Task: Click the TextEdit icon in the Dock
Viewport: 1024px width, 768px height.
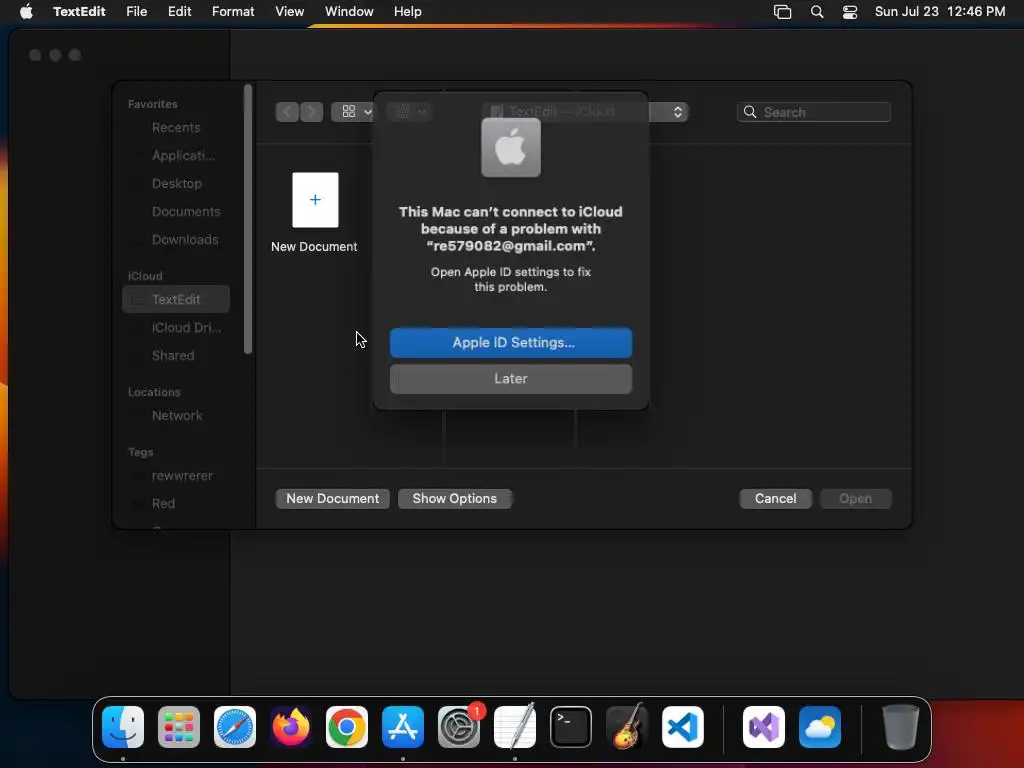Action: pos(515,727)
